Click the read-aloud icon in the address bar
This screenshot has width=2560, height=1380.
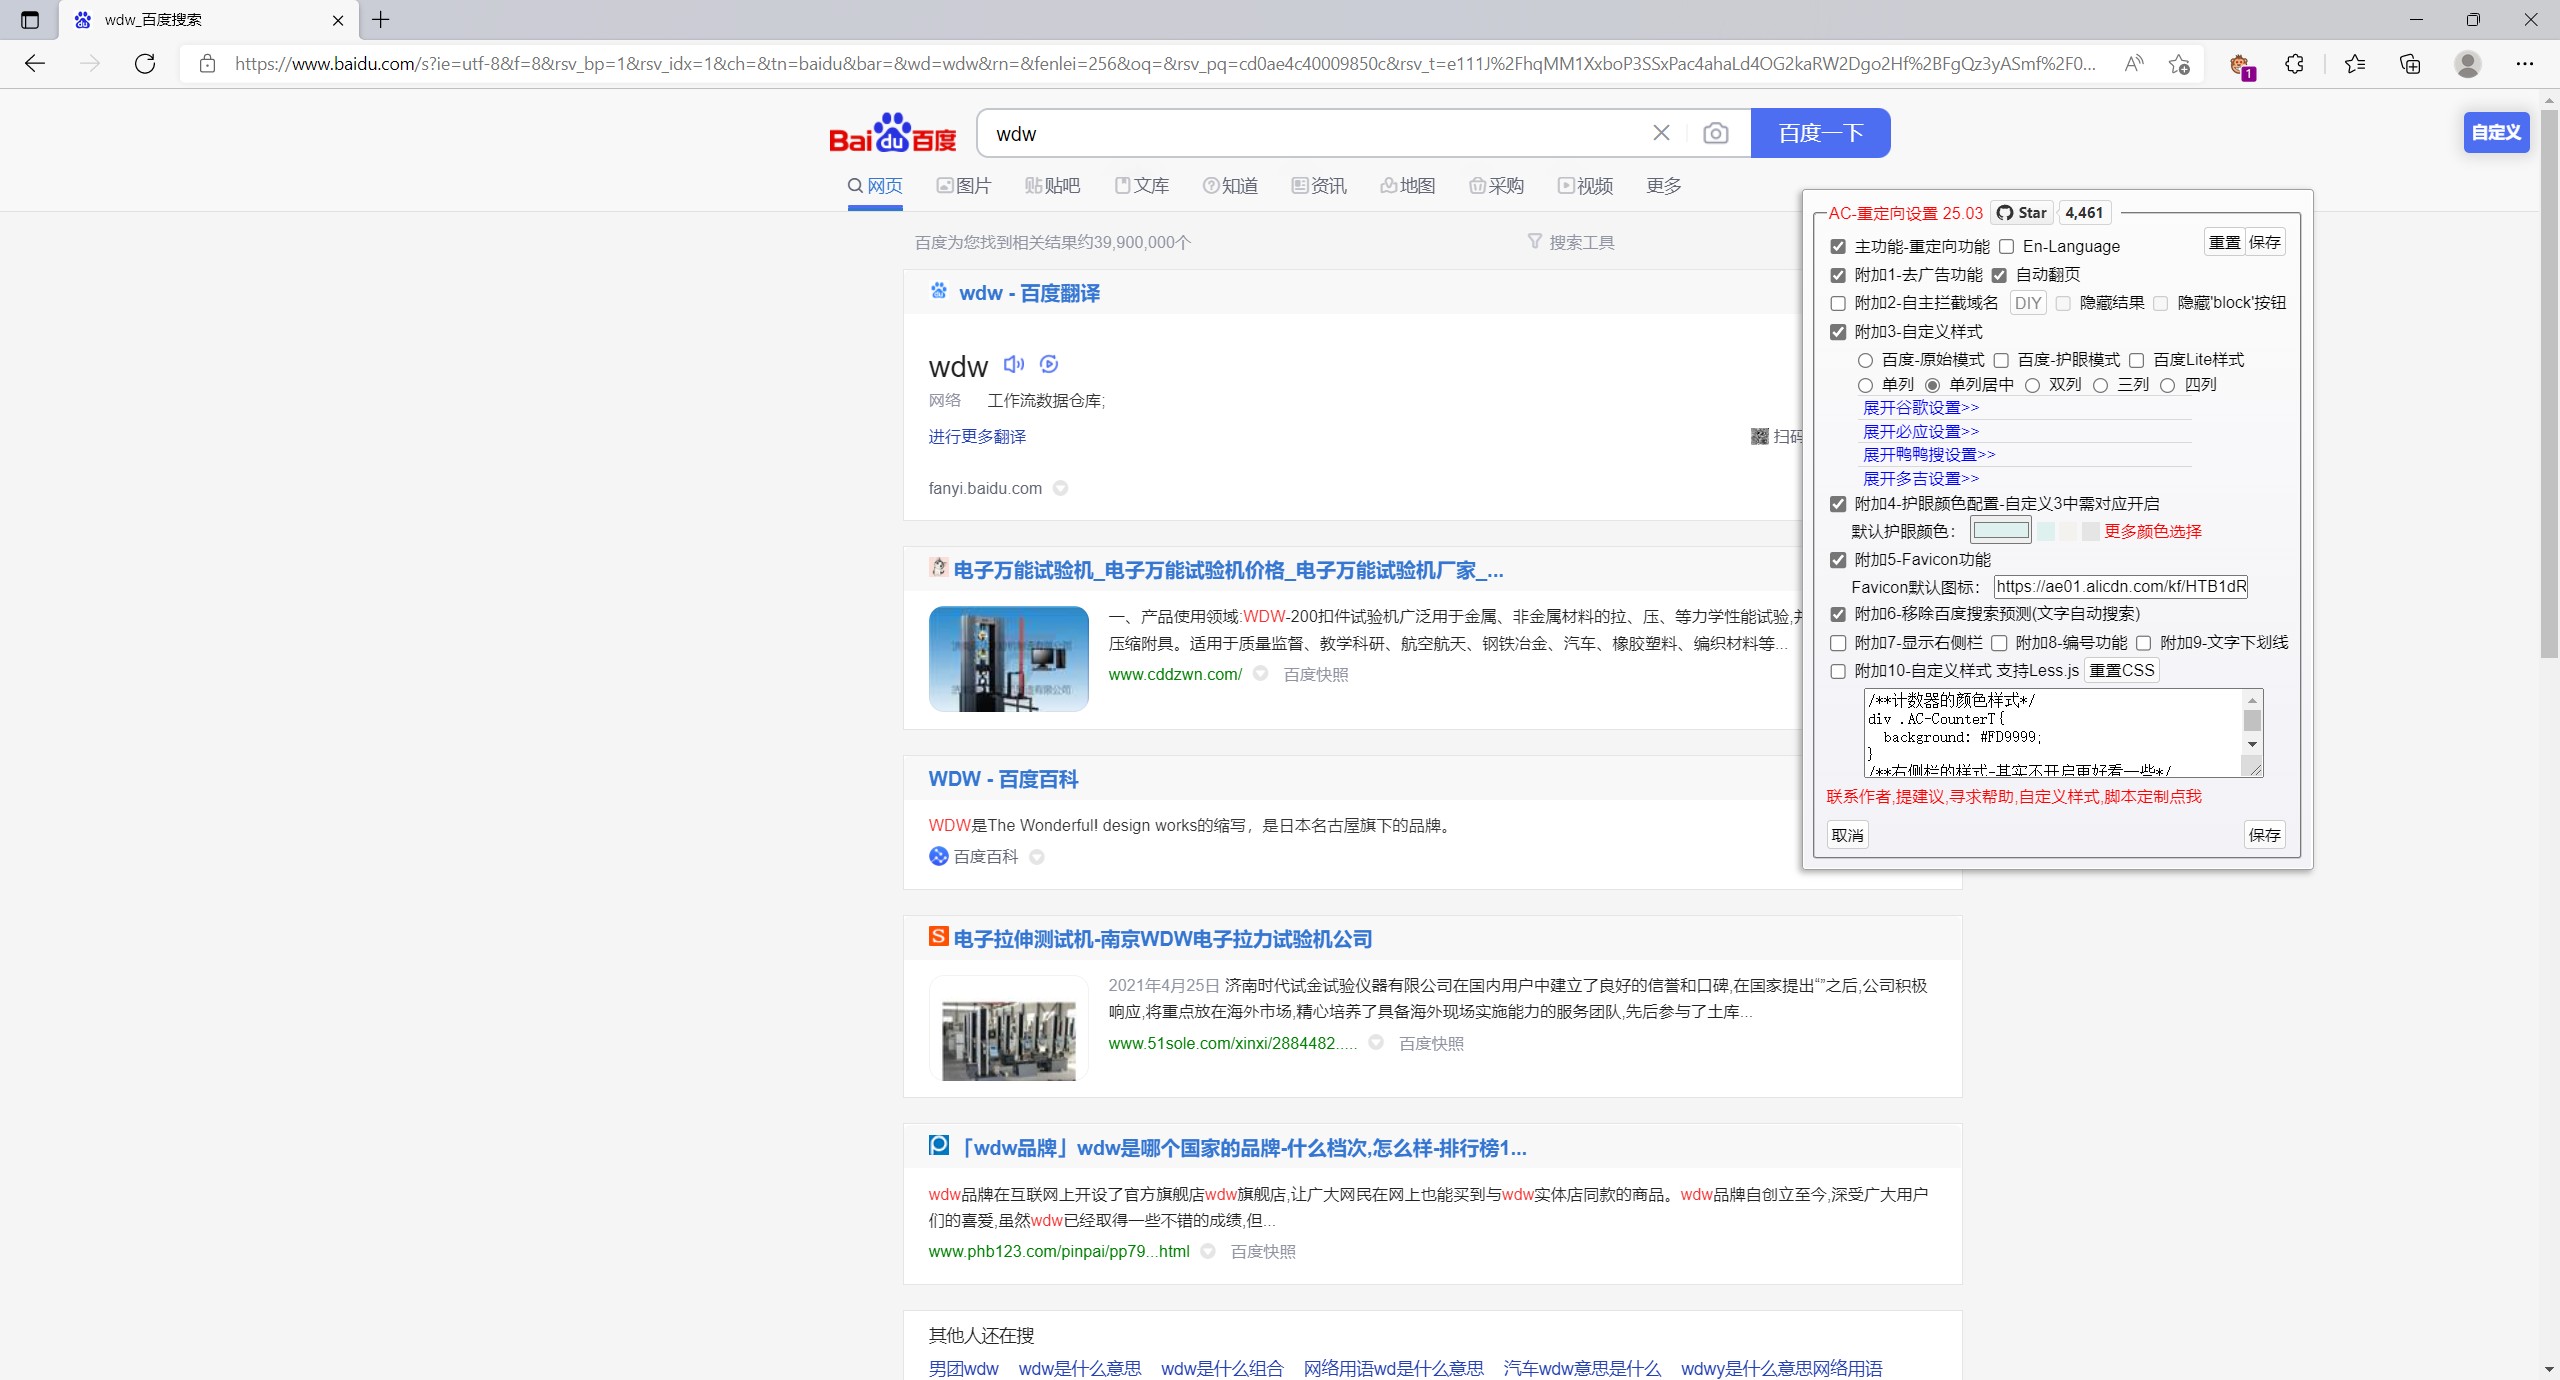click(x=2133, y=64)
